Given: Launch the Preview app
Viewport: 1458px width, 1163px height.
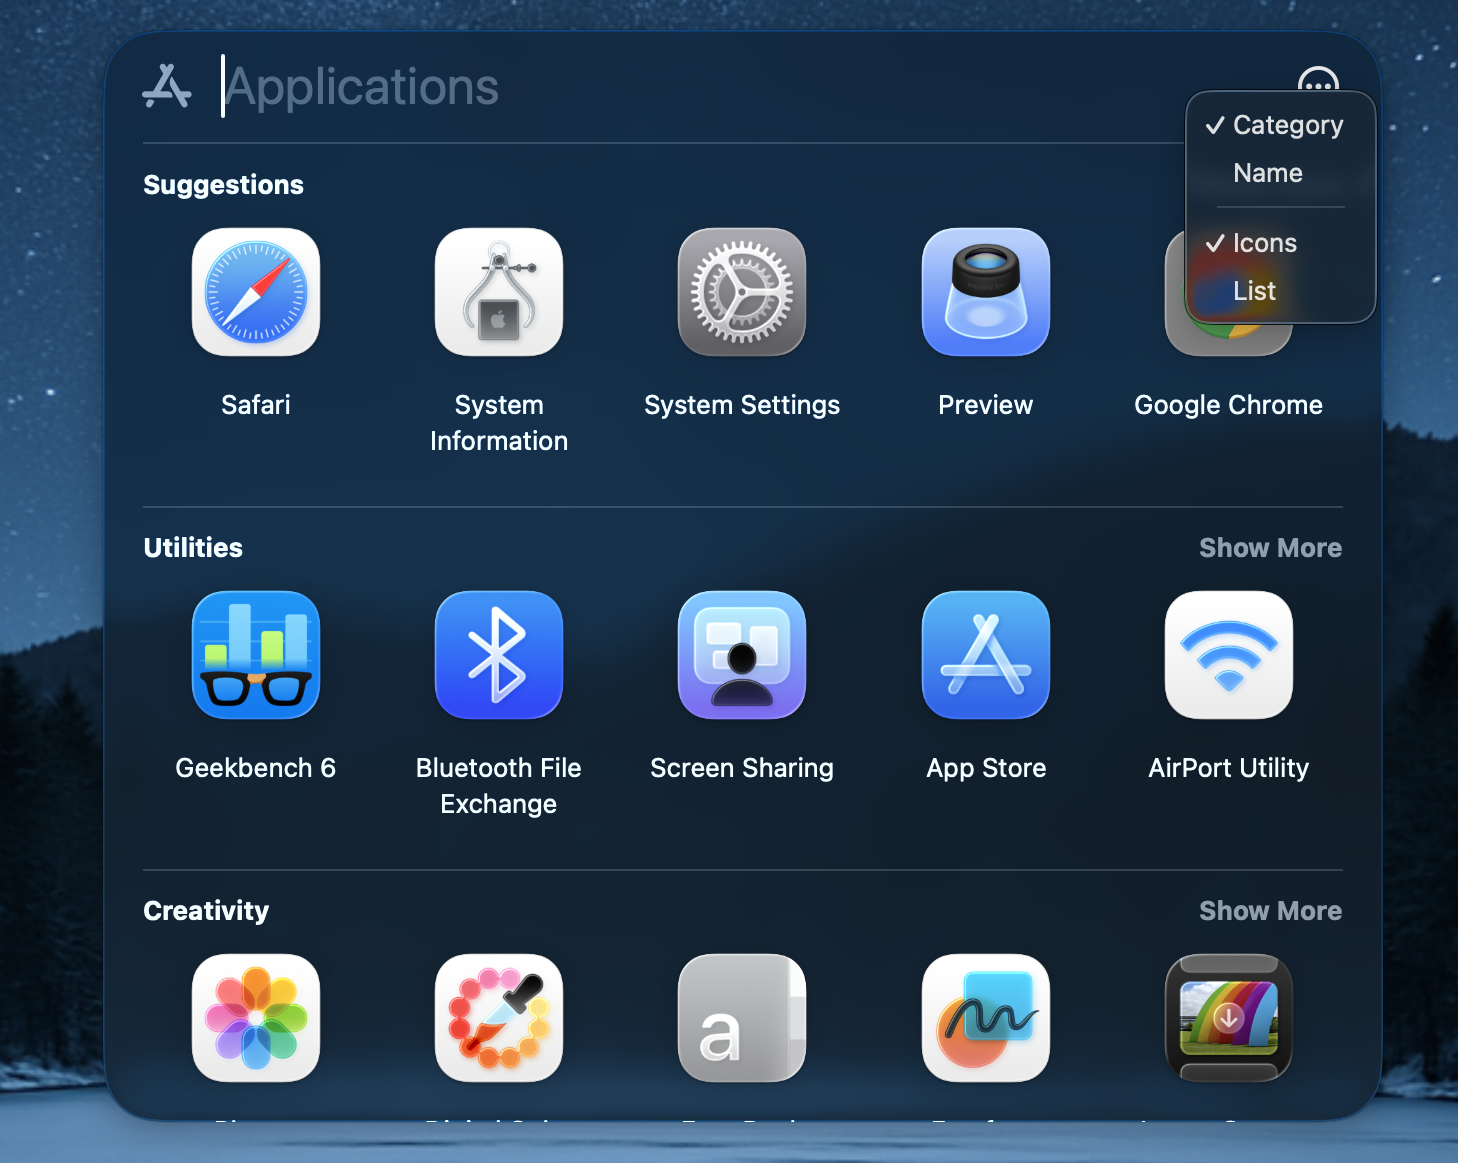Looking at the screenshot, I should pyautogui.click(x=985, y=292).
